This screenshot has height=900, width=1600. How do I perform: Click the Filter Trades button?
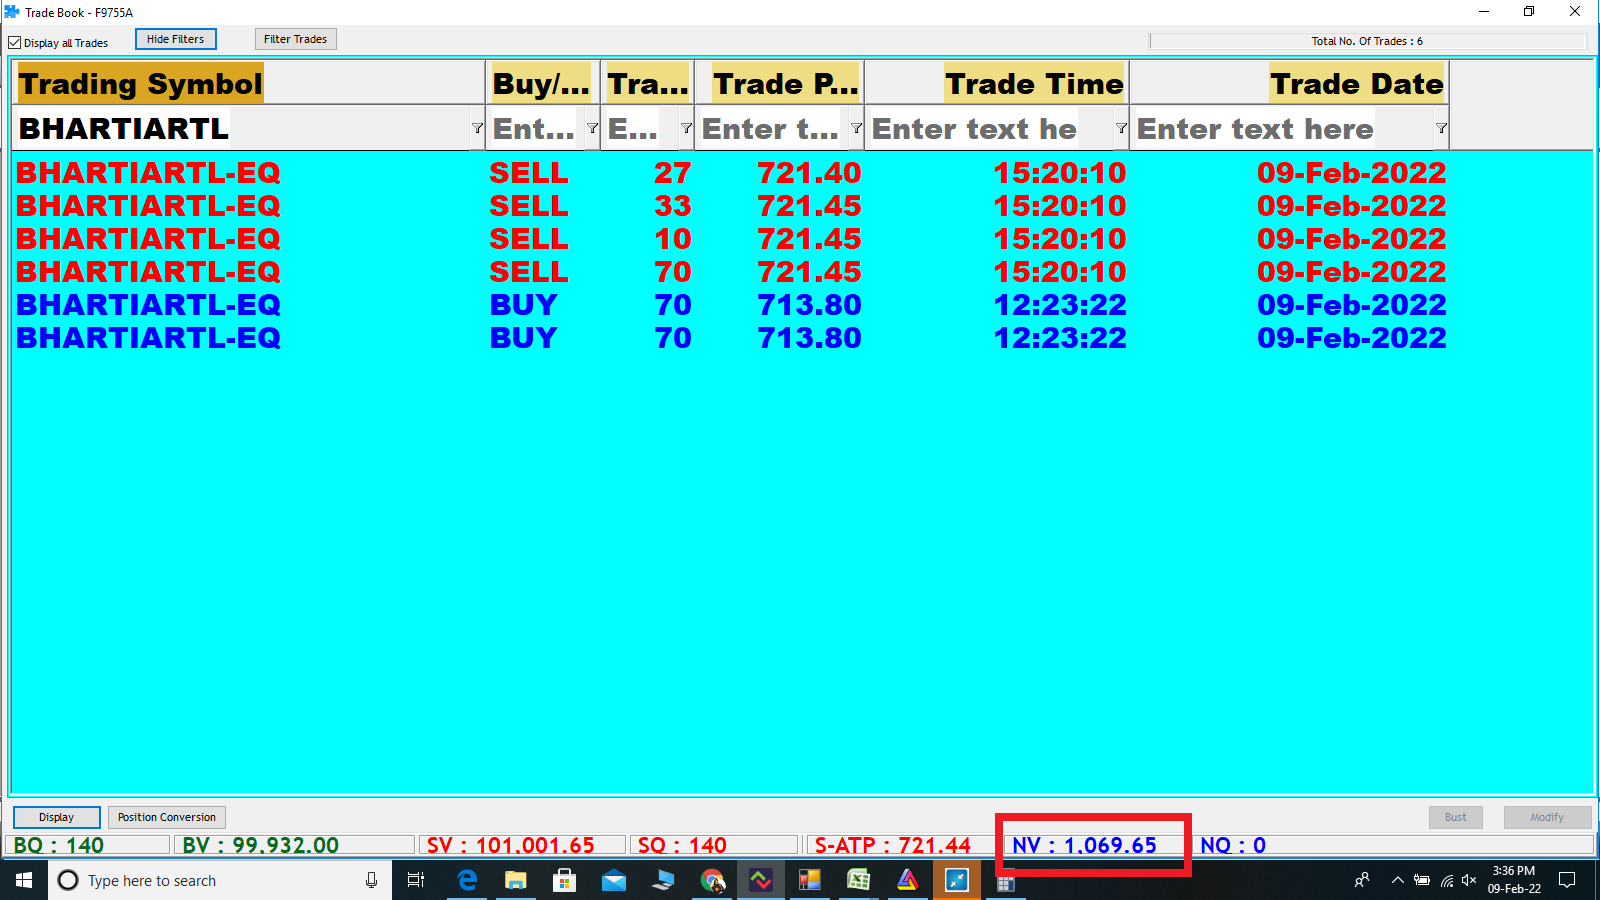click(x=295, y=39)
